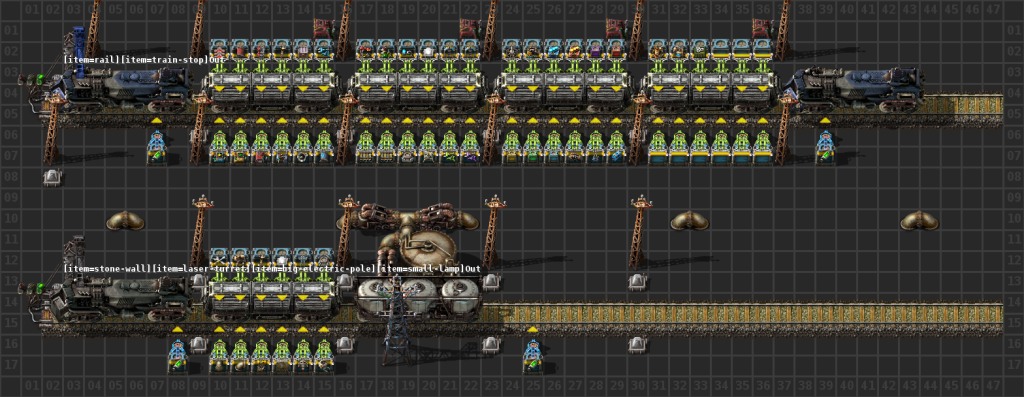Click the red entity above column 29 at the top
1024x397 pixels.
(616, 28)
